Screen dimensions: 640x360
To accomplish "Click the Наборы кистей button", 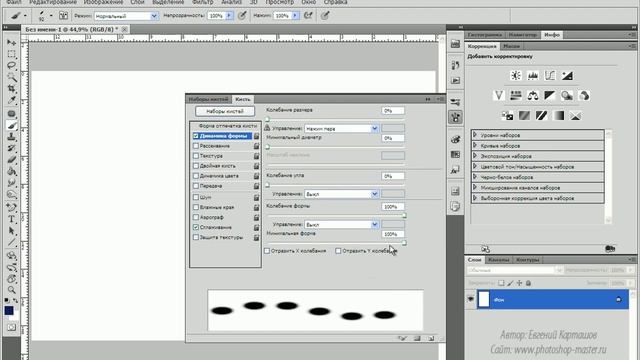I will [x=225, y=111].
